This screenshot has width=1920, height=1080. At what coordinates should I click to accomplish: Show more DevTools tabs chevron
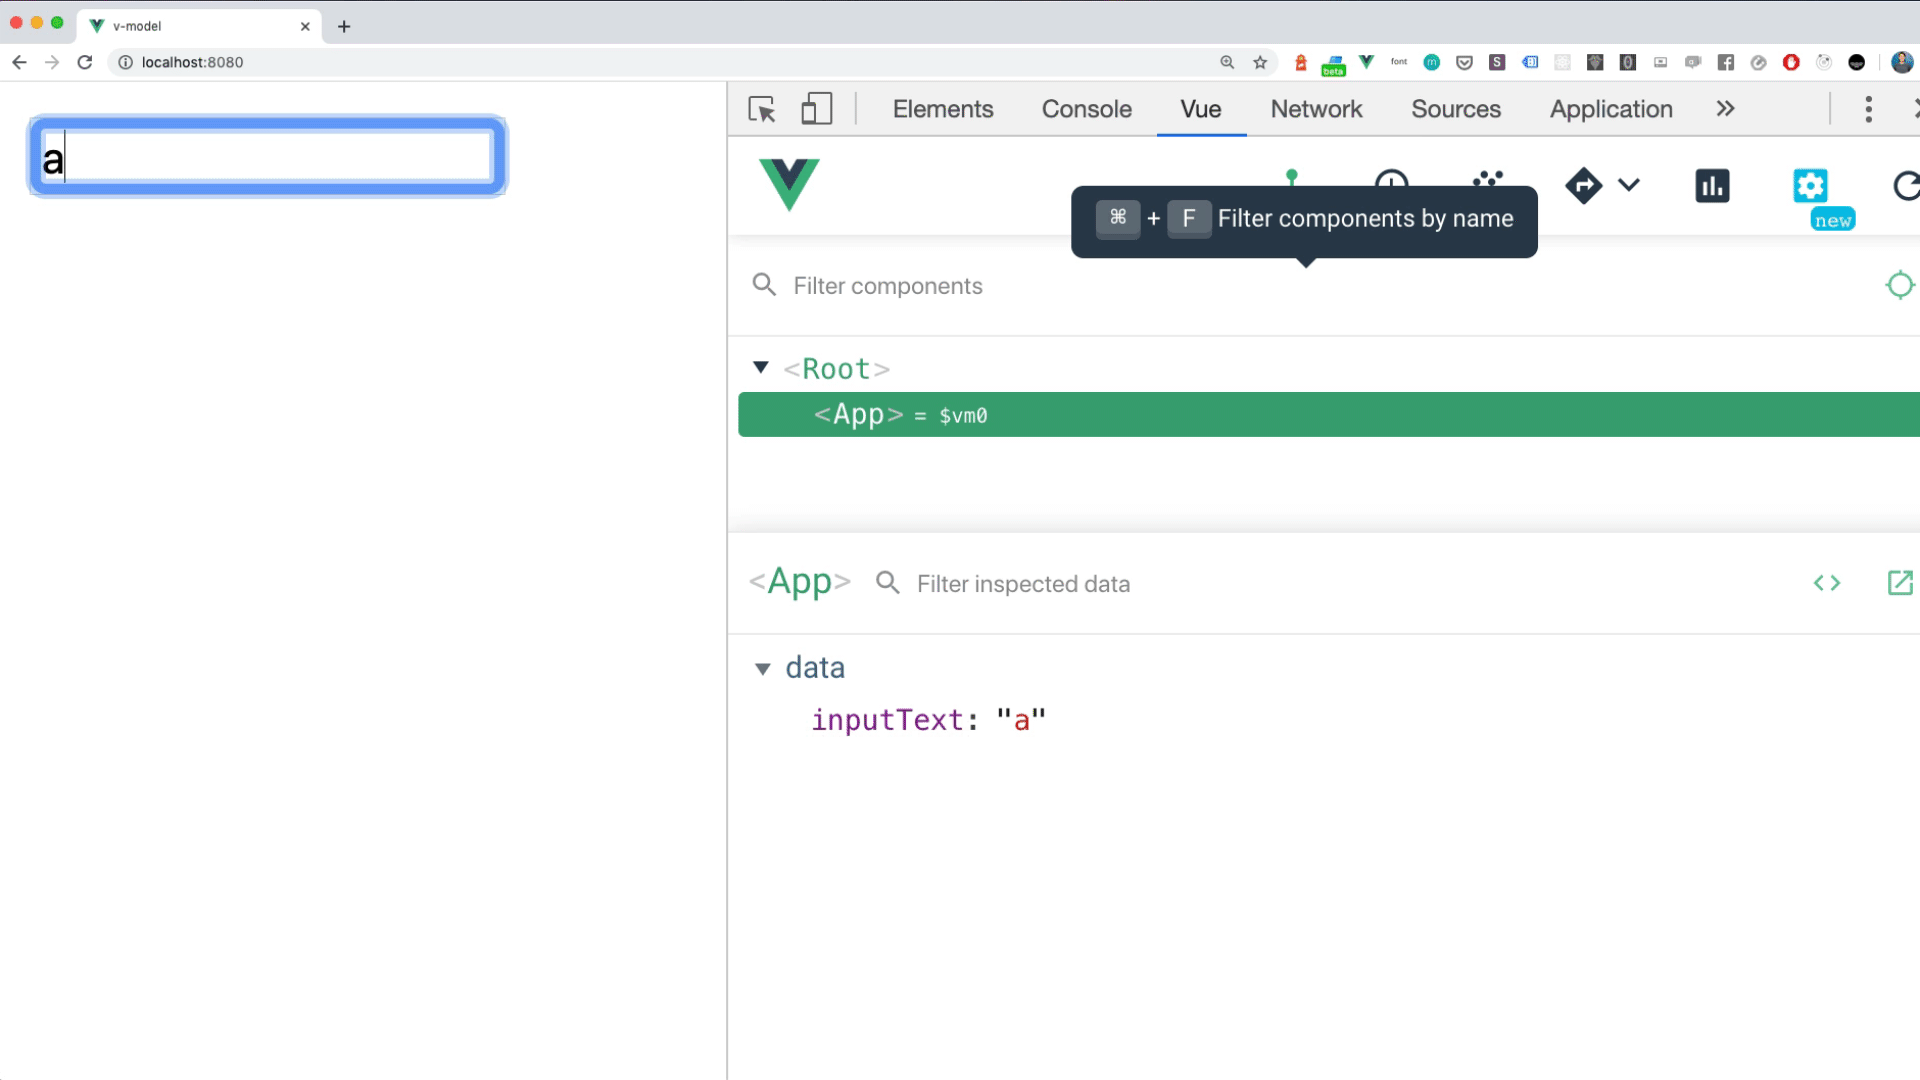click(x=1725, y=109)
